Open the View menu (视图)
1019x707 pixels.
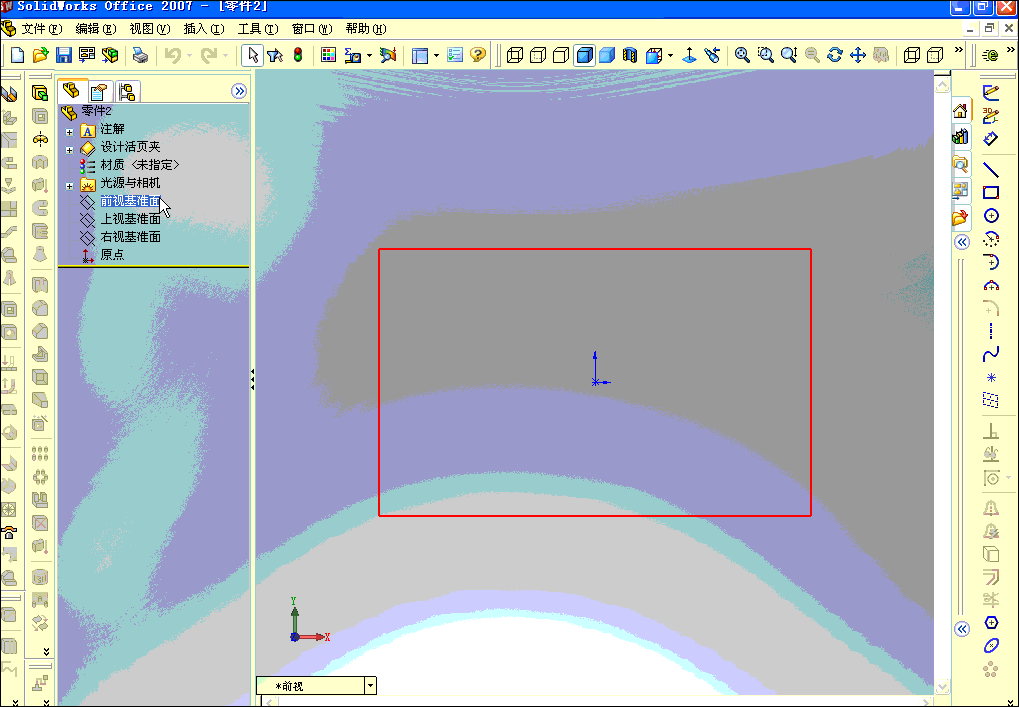click(x=149, y=29)
